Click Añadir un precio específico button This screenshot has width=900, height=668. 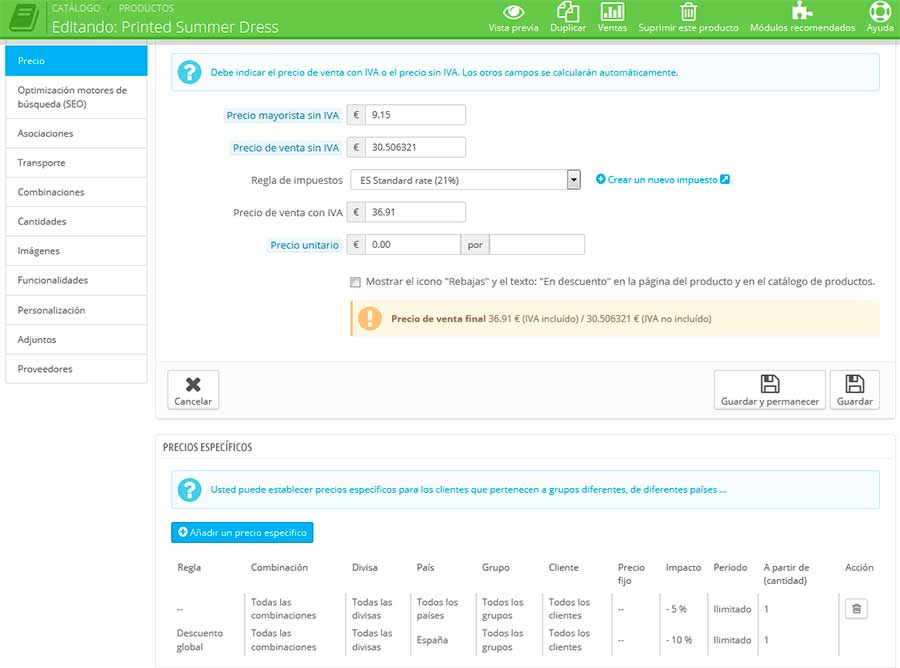[x=242, y=533]
